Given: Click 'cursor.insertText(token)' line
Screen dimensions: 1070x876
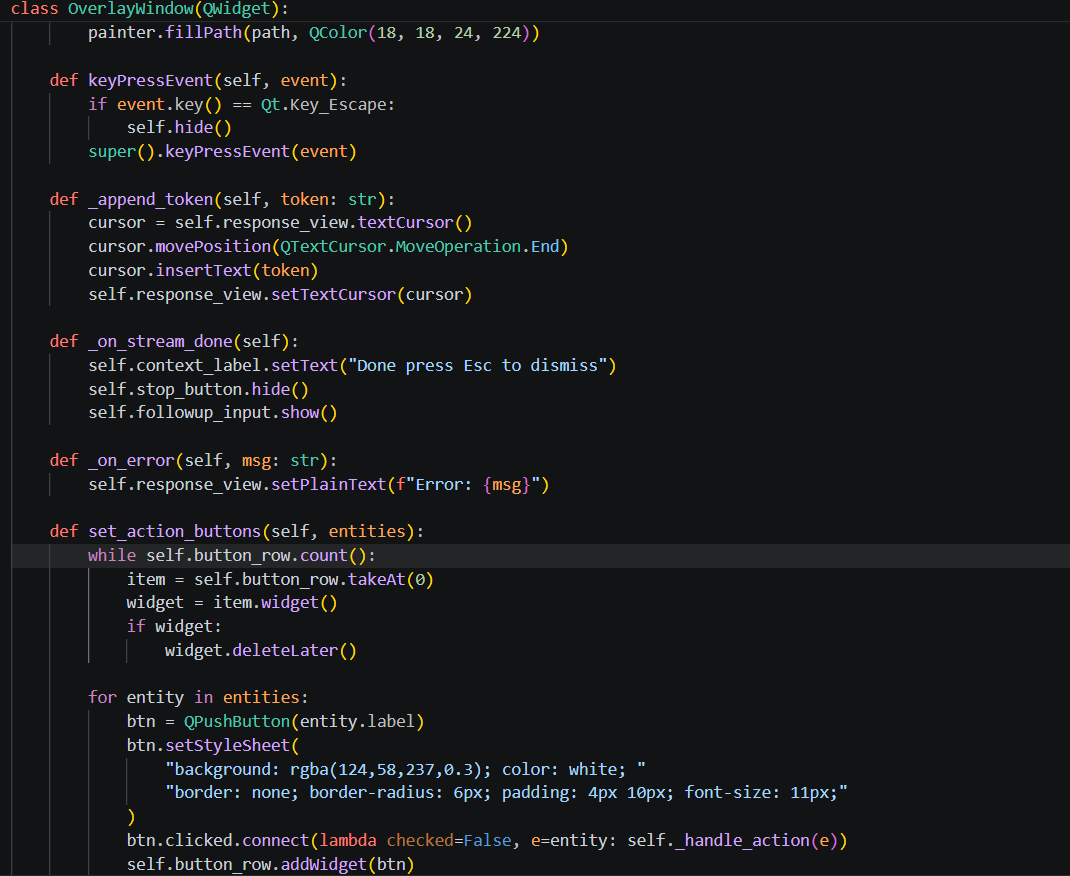Looking at the screenshot, I should coord(203,270).
